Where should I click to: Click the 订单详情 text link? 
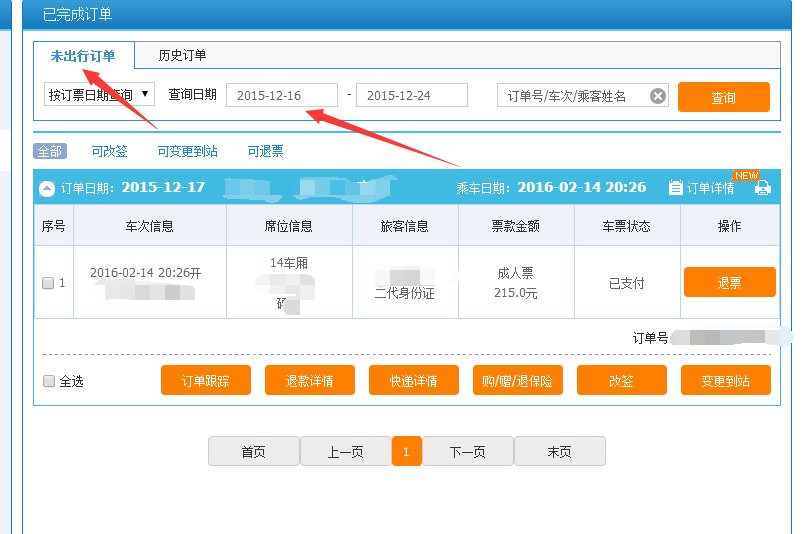tap(710, 188)
